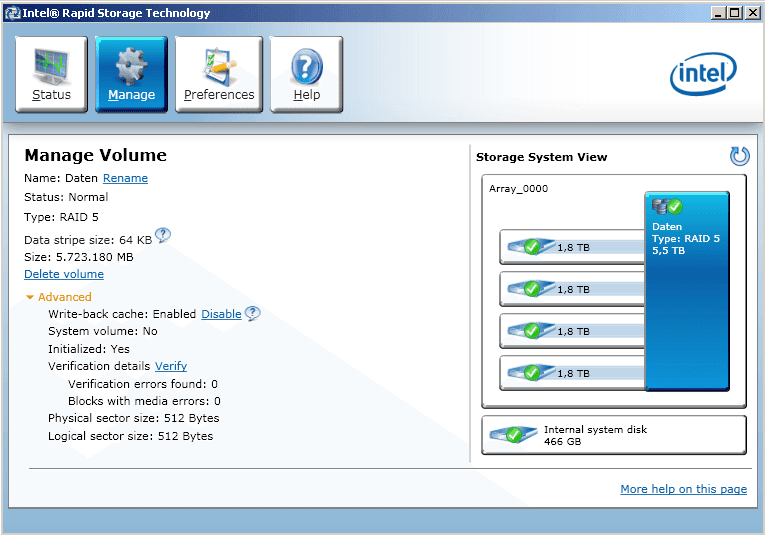Click the Storage System View heading
Screen dimensions: 765x535
(x=542, y=157)
